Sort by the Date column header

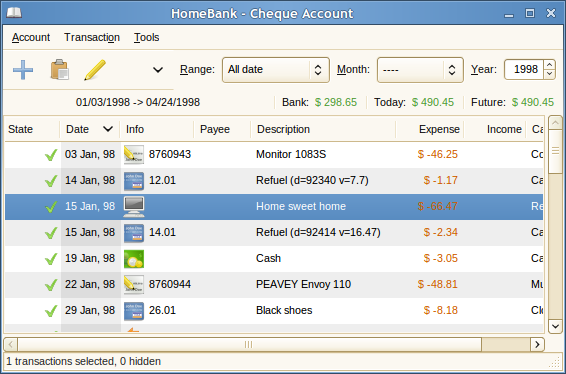coord(90,129)
